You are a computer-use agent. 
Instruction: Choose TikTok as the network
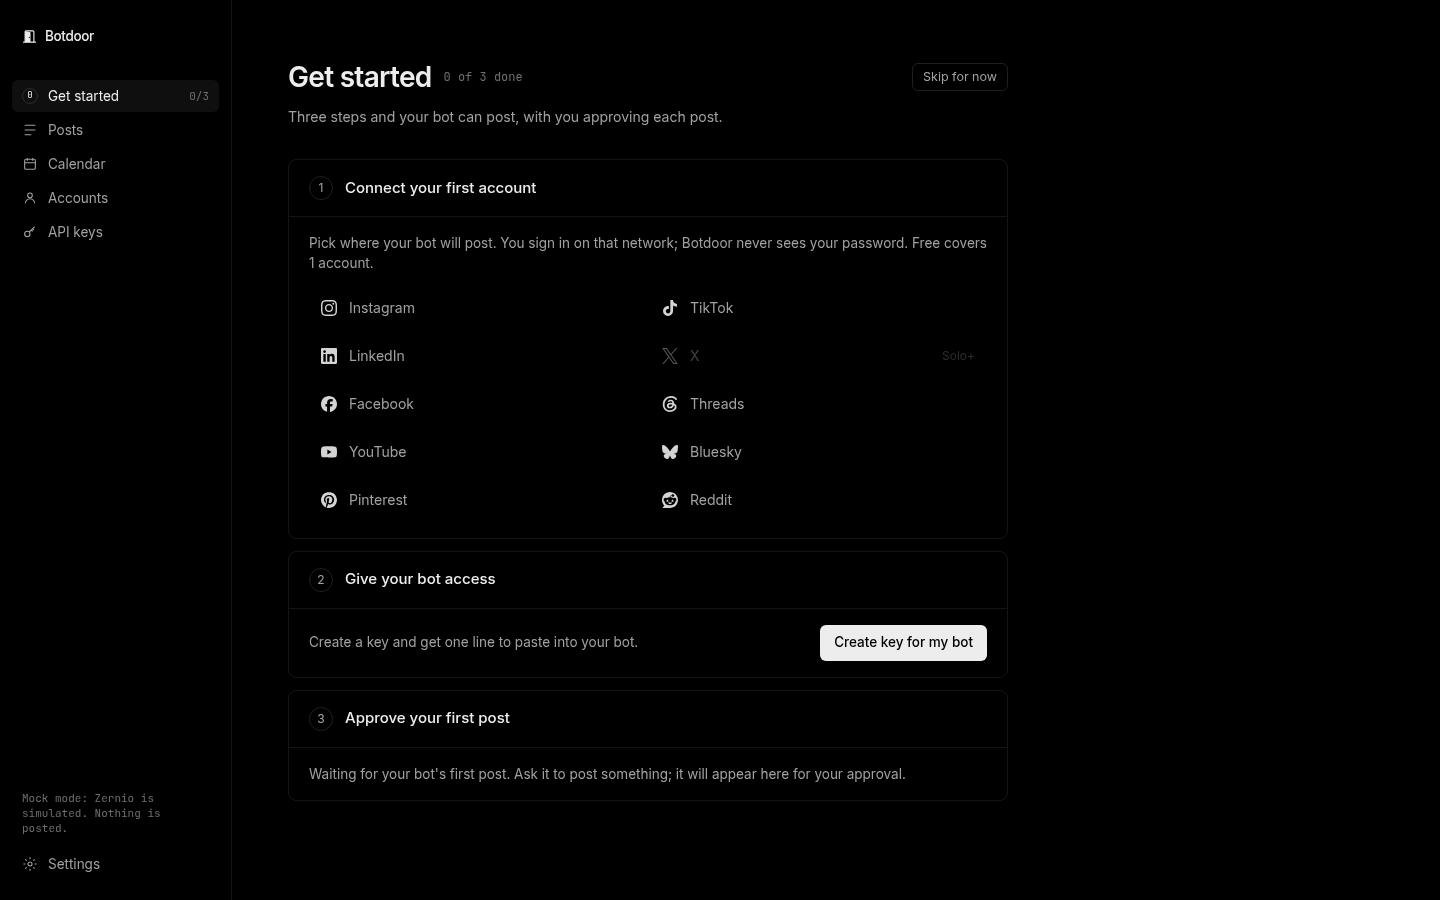818,308
